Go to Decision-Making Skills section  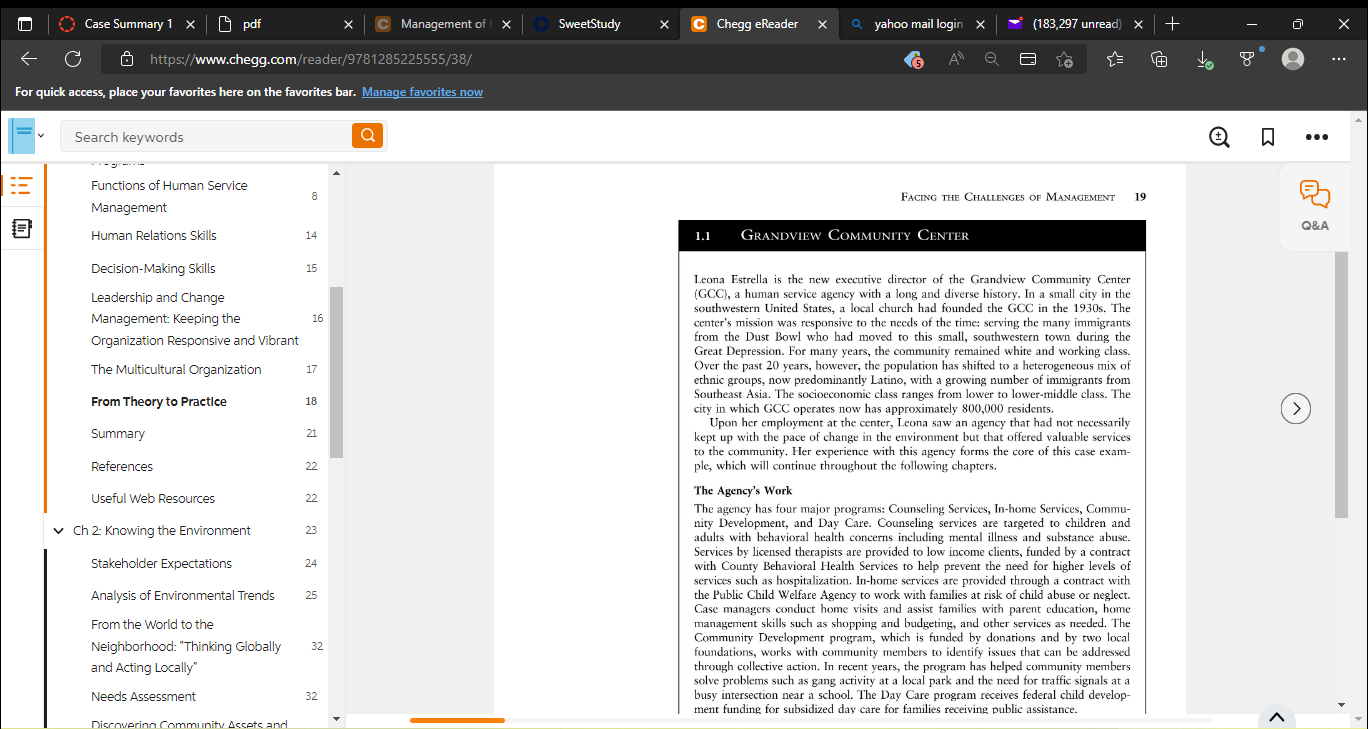pyautogui.click(x=153, y=269)
